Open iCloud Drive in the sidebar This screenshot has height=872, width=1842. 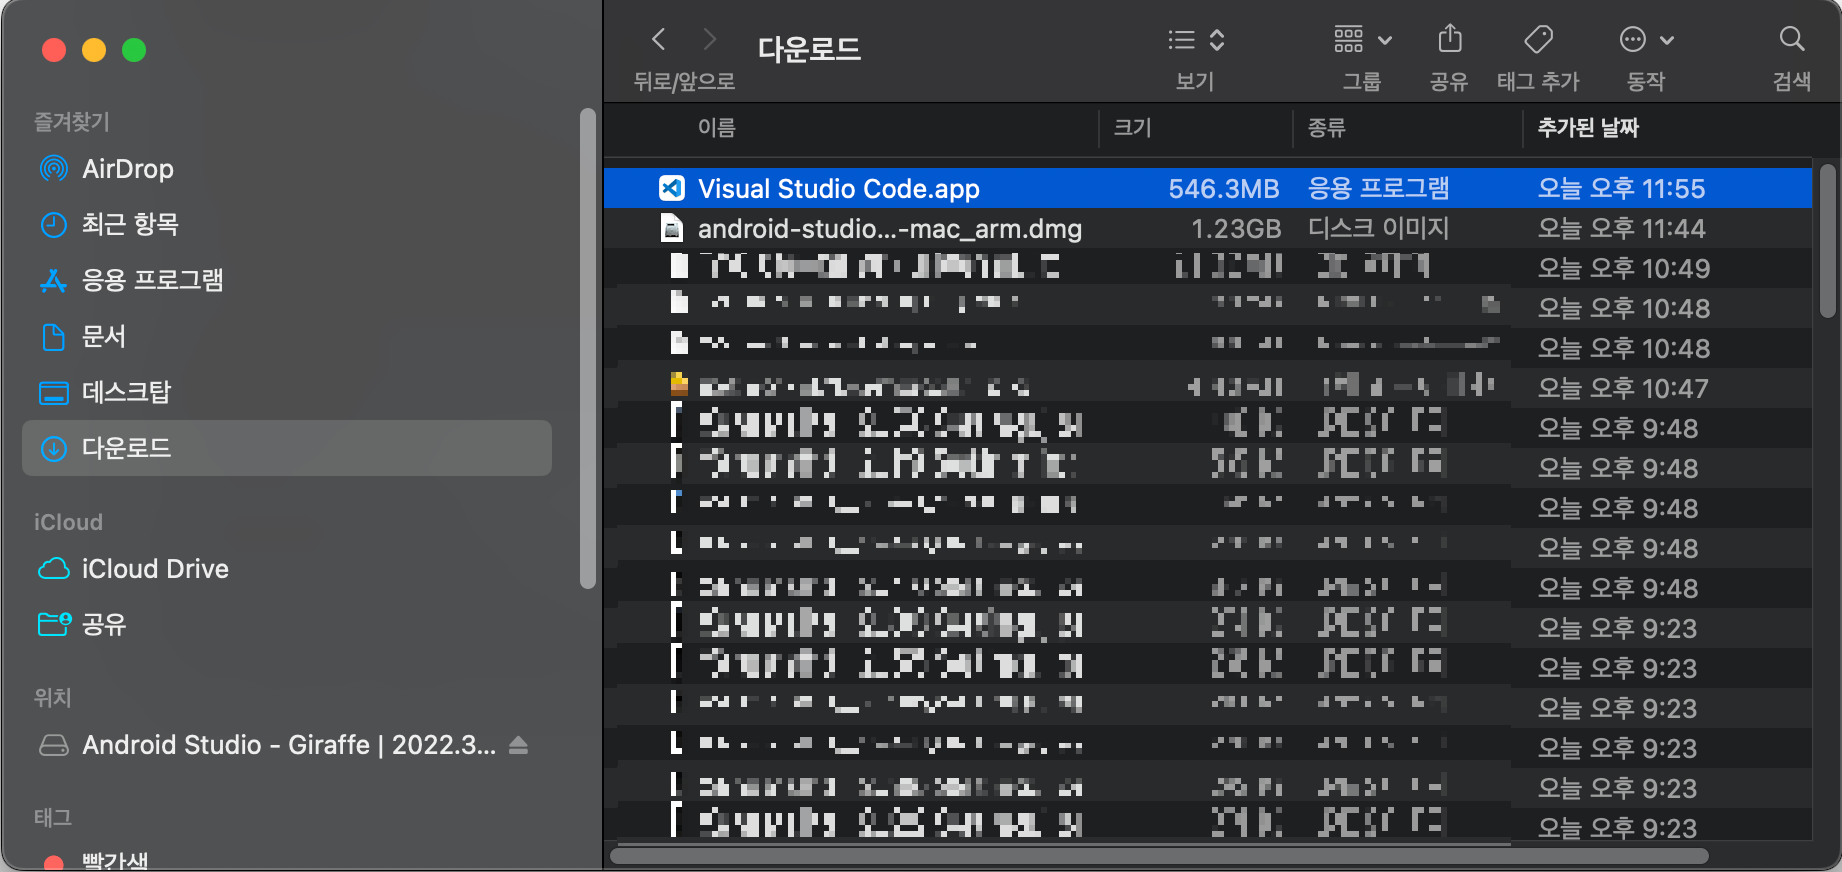coord(286,569)
